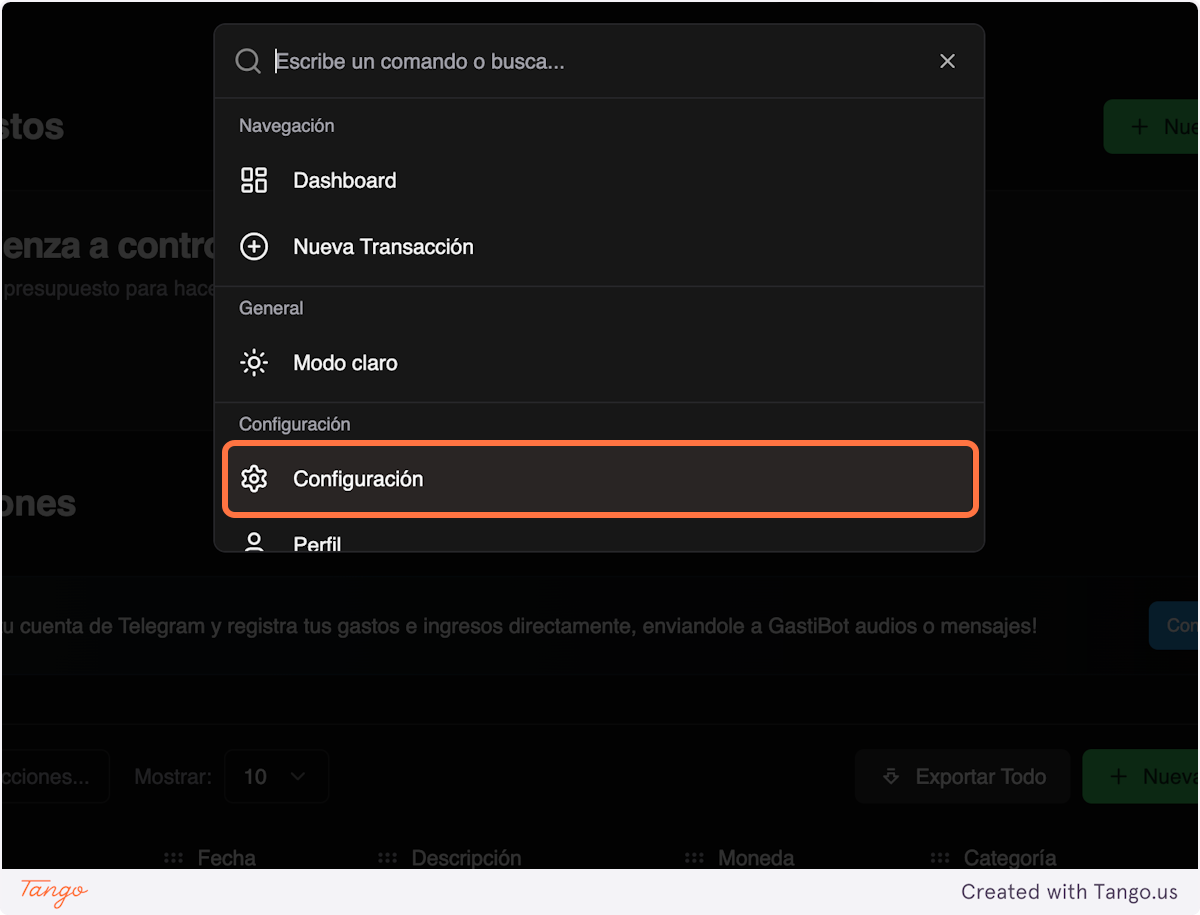
Task: Click the Perfil person icon
Action: (254, 543)
